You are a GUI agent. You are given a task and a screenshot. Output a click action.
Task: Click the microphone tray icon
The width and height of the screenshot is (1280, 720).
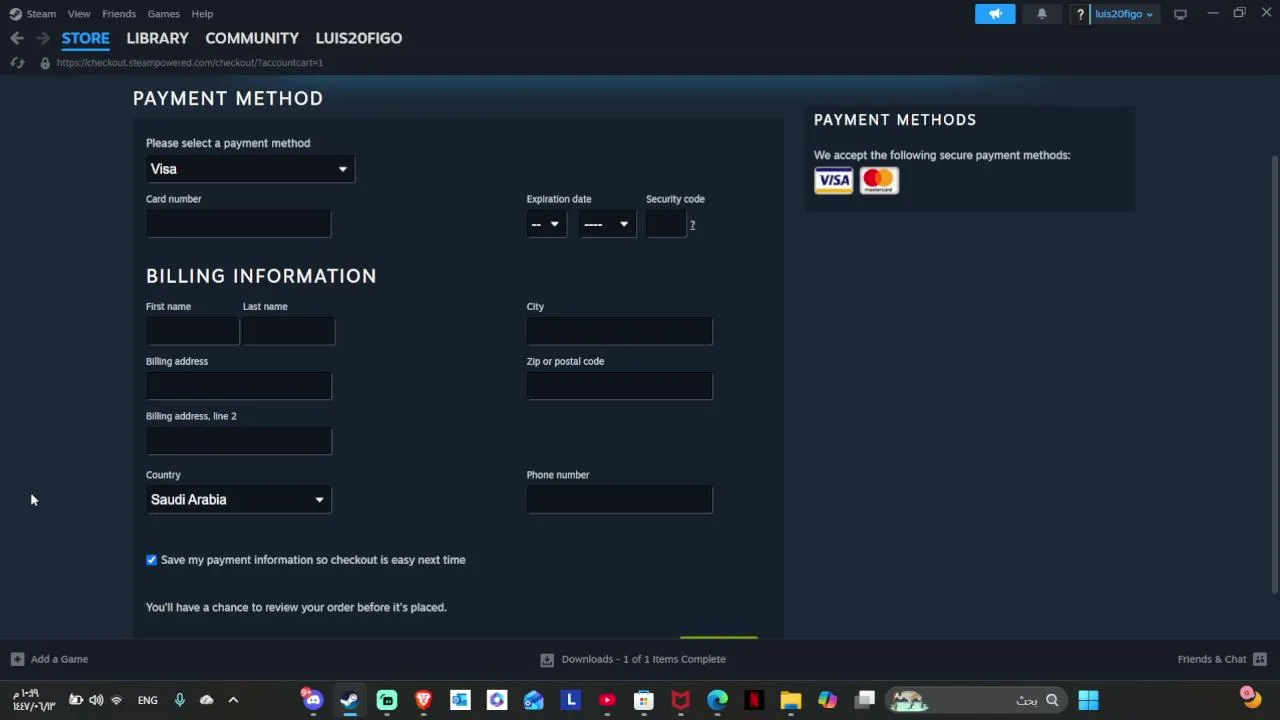180,700
